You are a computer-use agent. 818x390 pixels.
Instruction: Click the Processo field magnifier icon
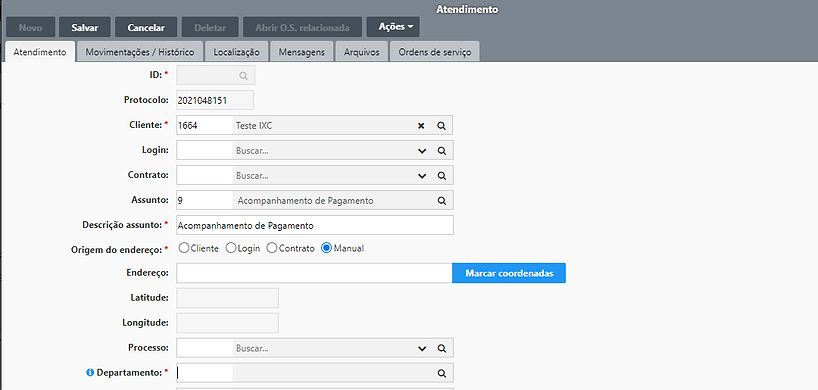[x=441, y=348]
